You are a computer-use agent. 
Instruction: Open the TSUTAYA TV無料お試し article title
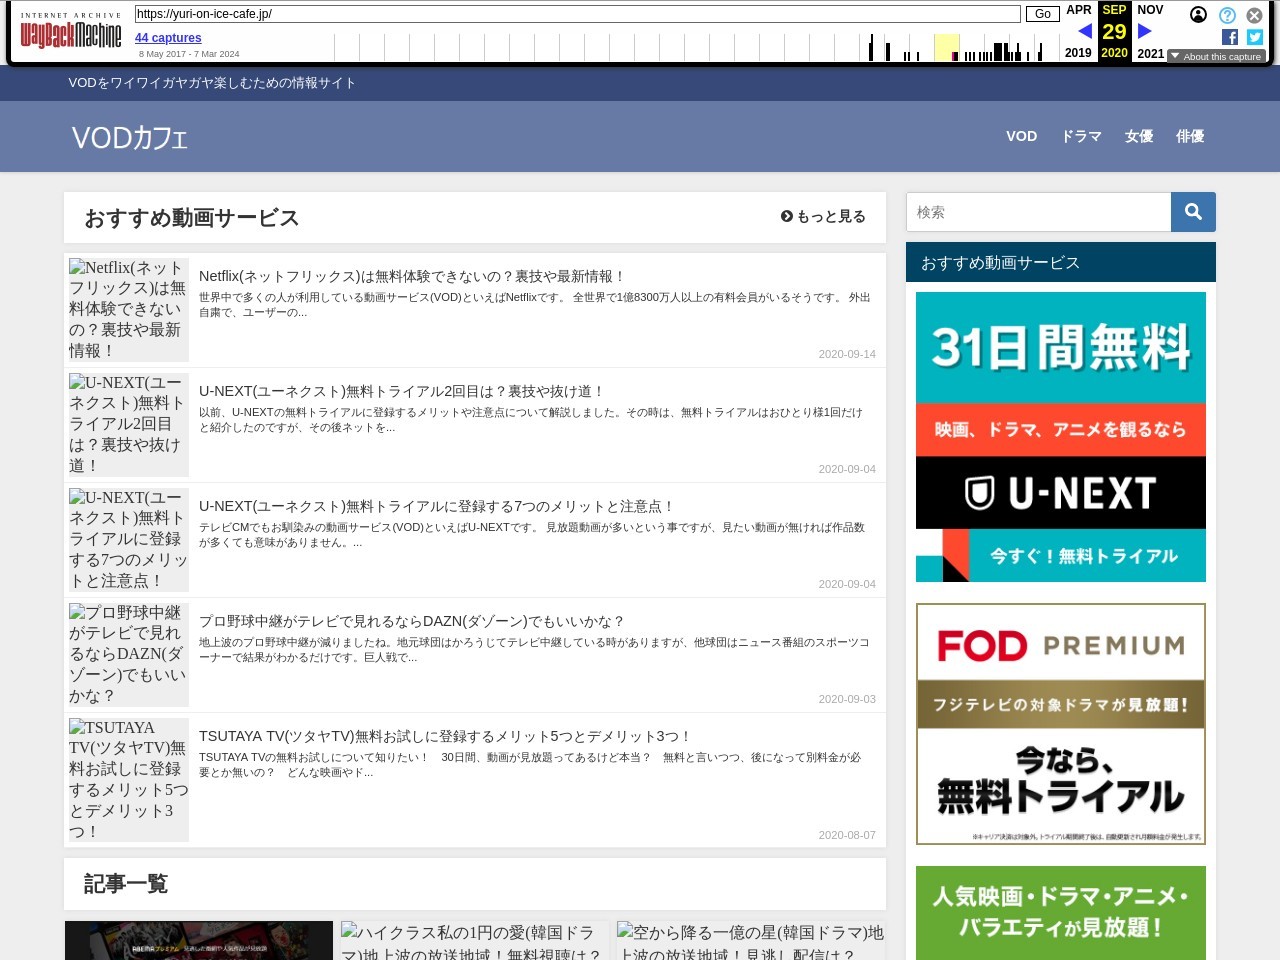click(x=445, y=736)
